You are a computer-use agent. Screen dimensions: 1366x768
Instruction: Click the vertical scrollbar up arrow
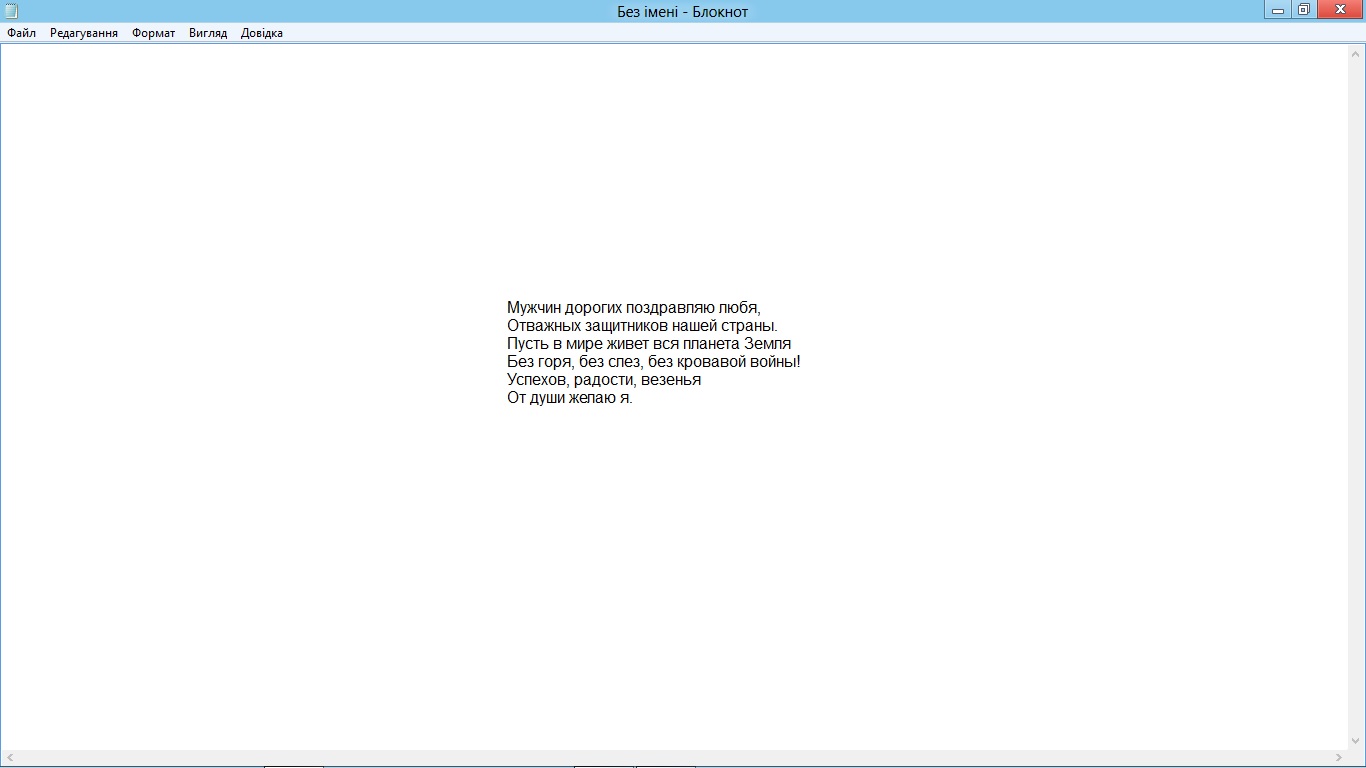[x=1357, y=54]
